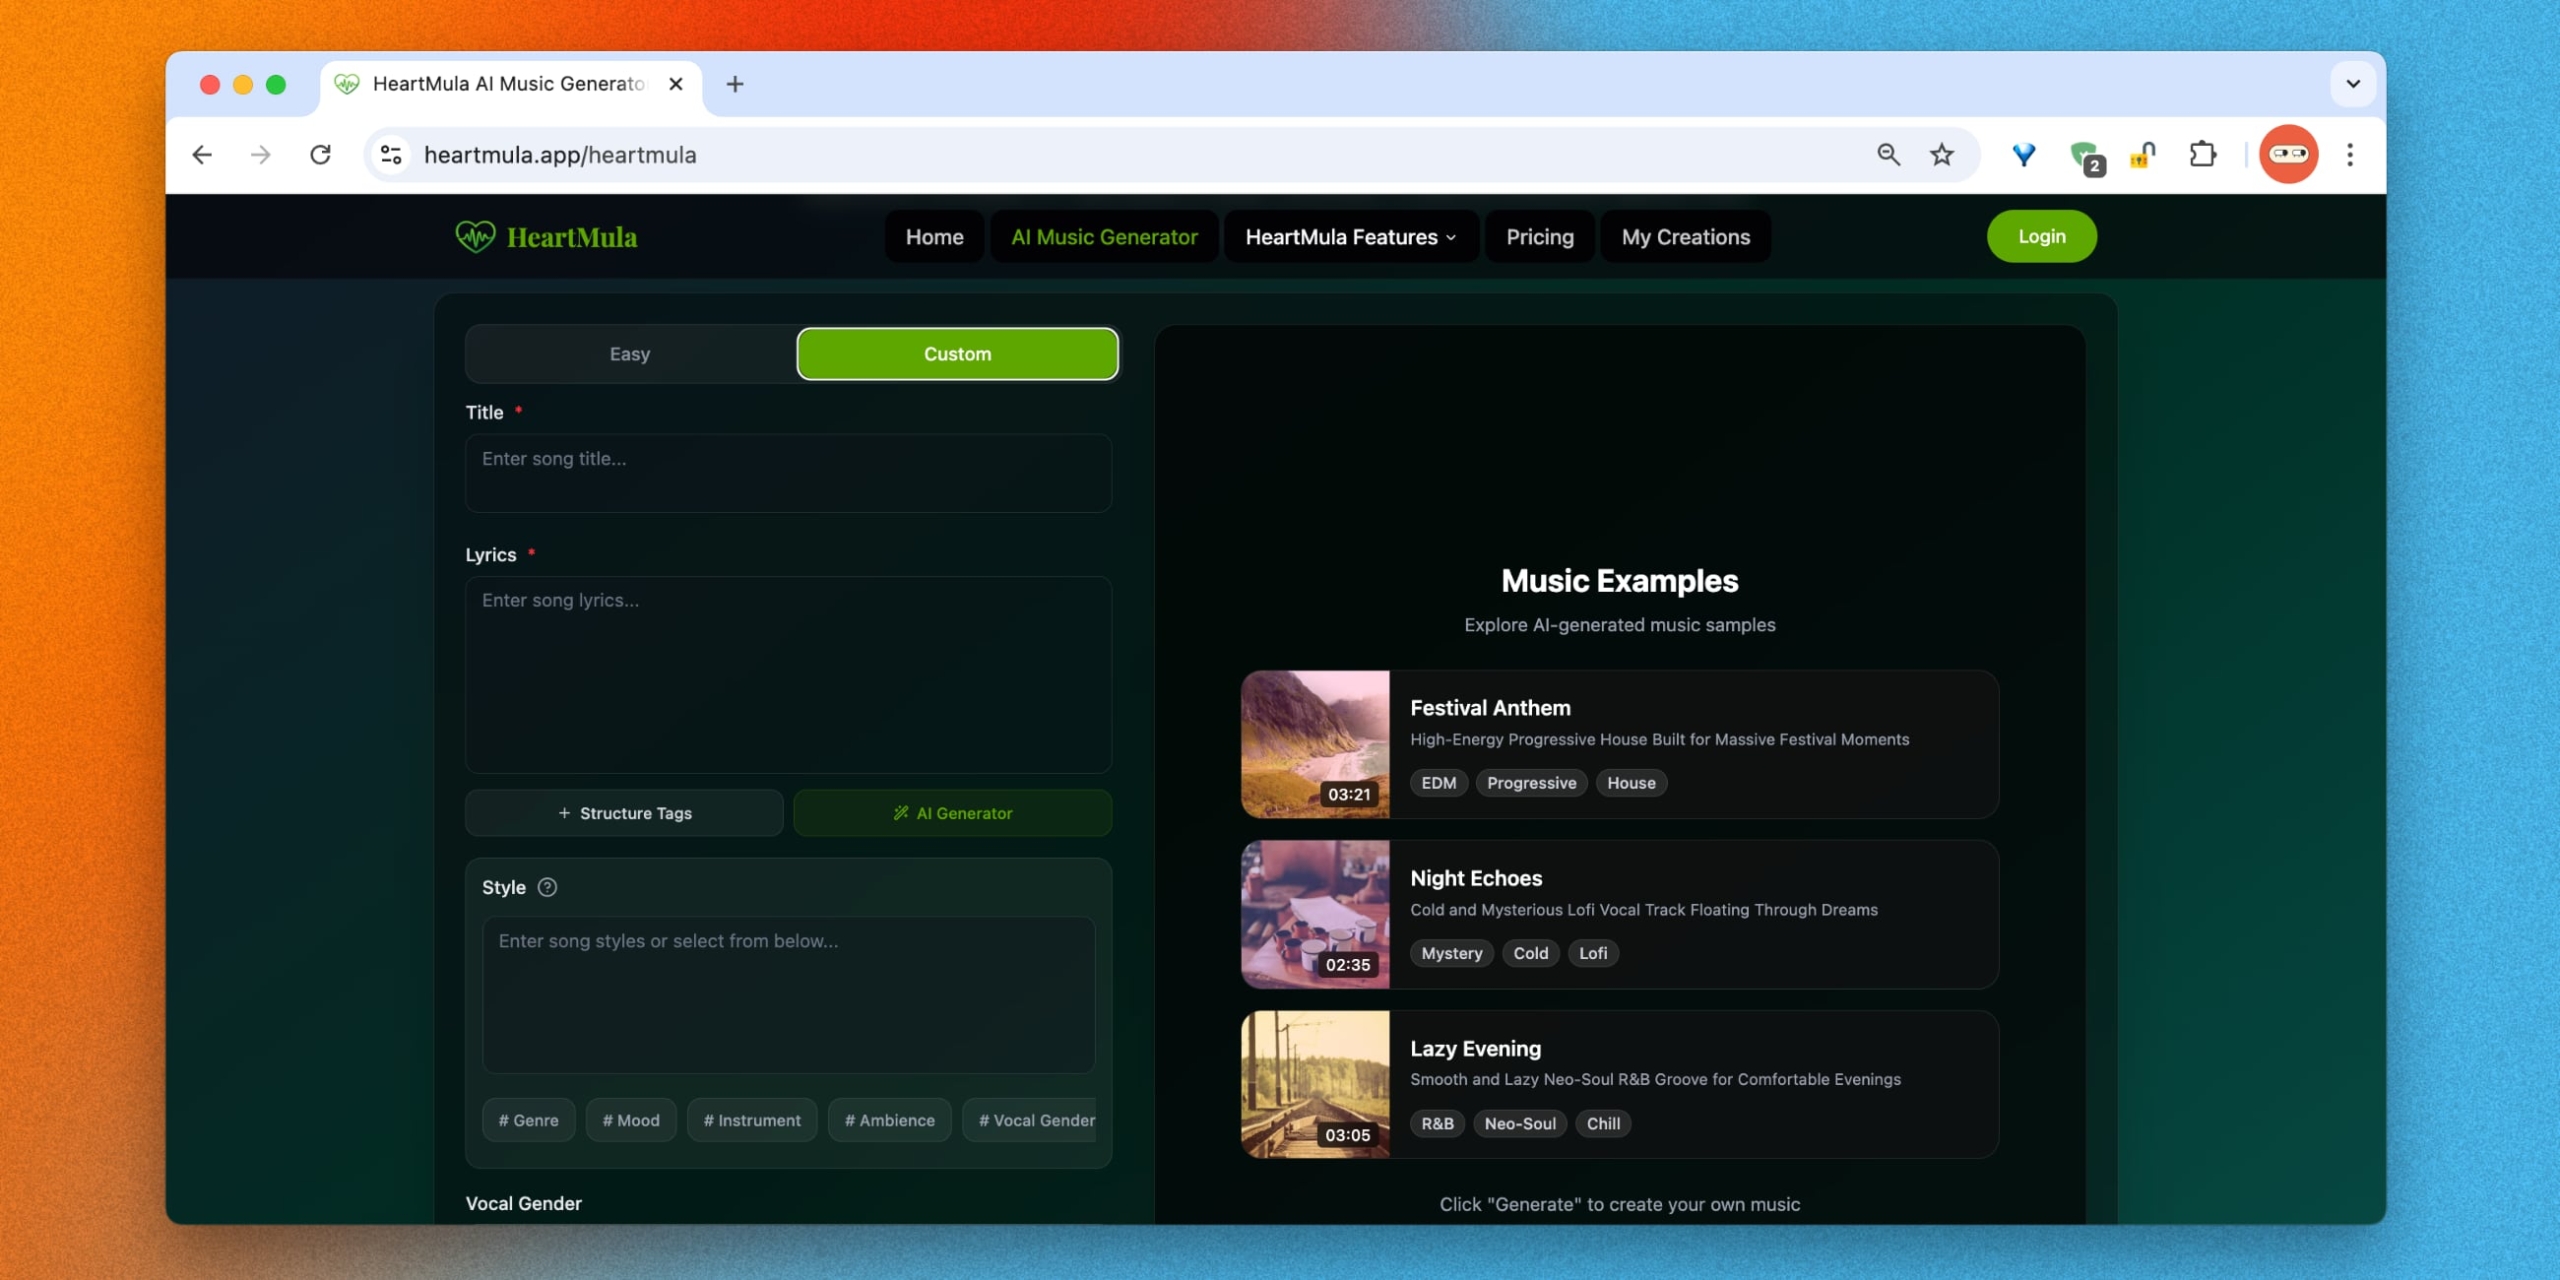Reload the page with refresh icon
Screen dimensions: 2560x1280
point(320,155)
